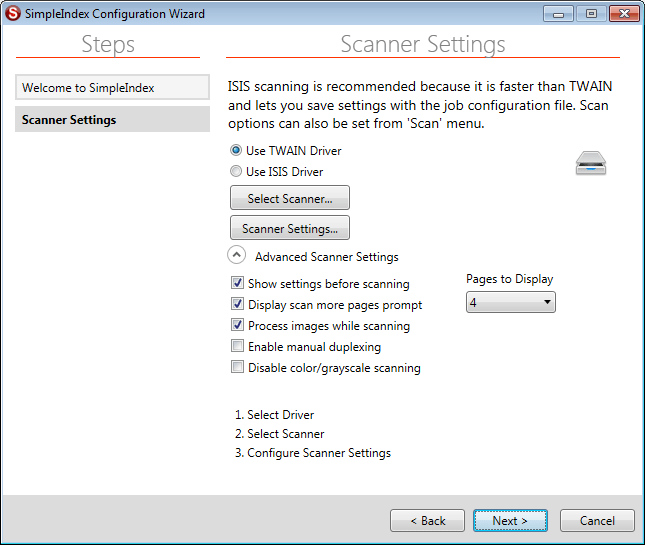Click the Scanner Settings page heading
The width and height of the screenshot is (645, 545).
click(x=423, y=44)
